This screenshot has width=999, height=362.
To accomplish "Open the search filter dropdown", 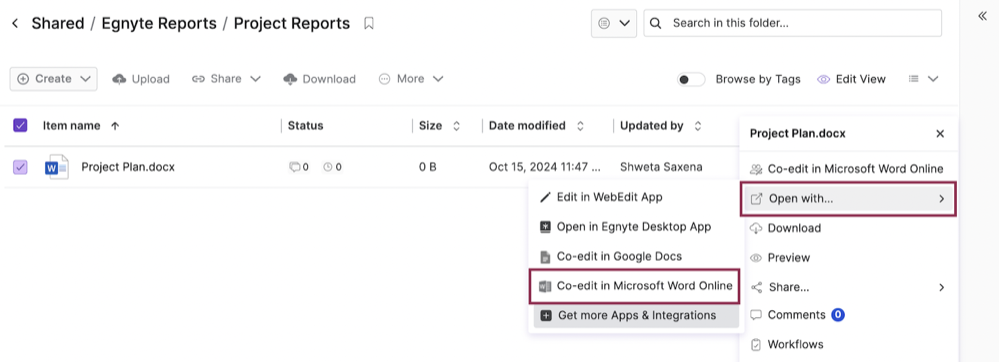I will (614, 24).
